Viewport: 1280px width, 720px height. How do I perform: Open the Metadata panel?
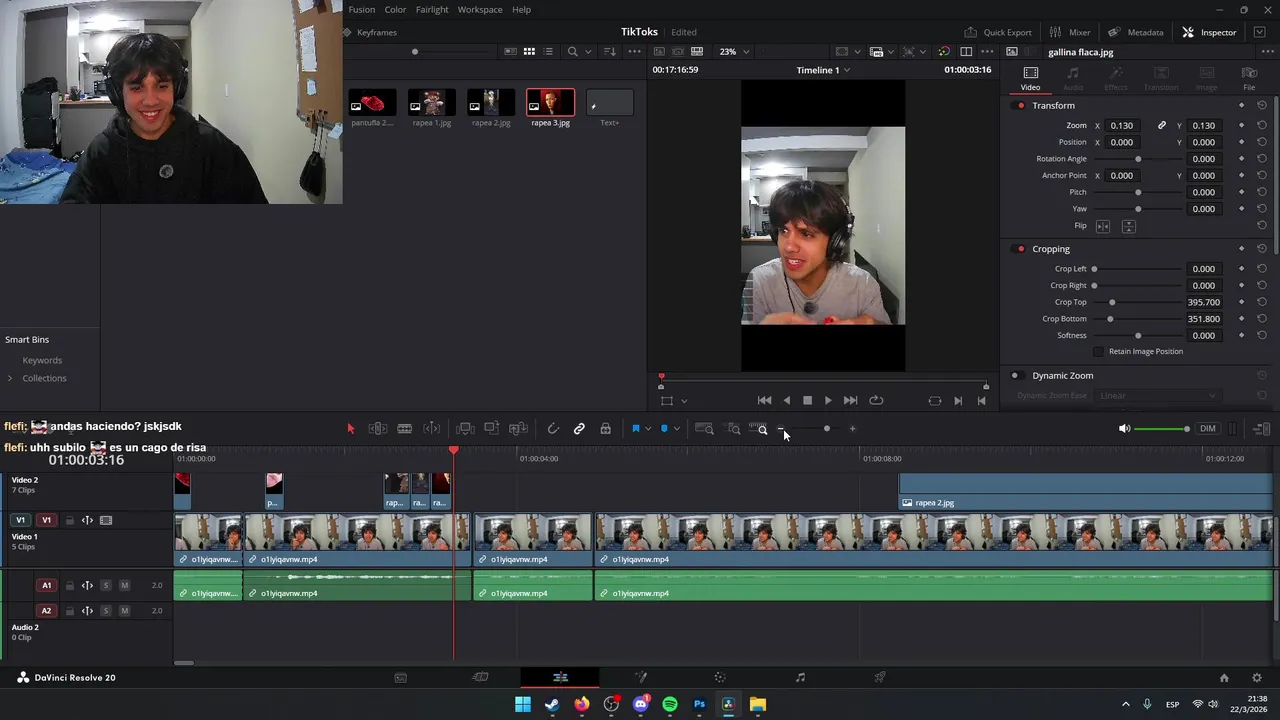point(1136,32)
